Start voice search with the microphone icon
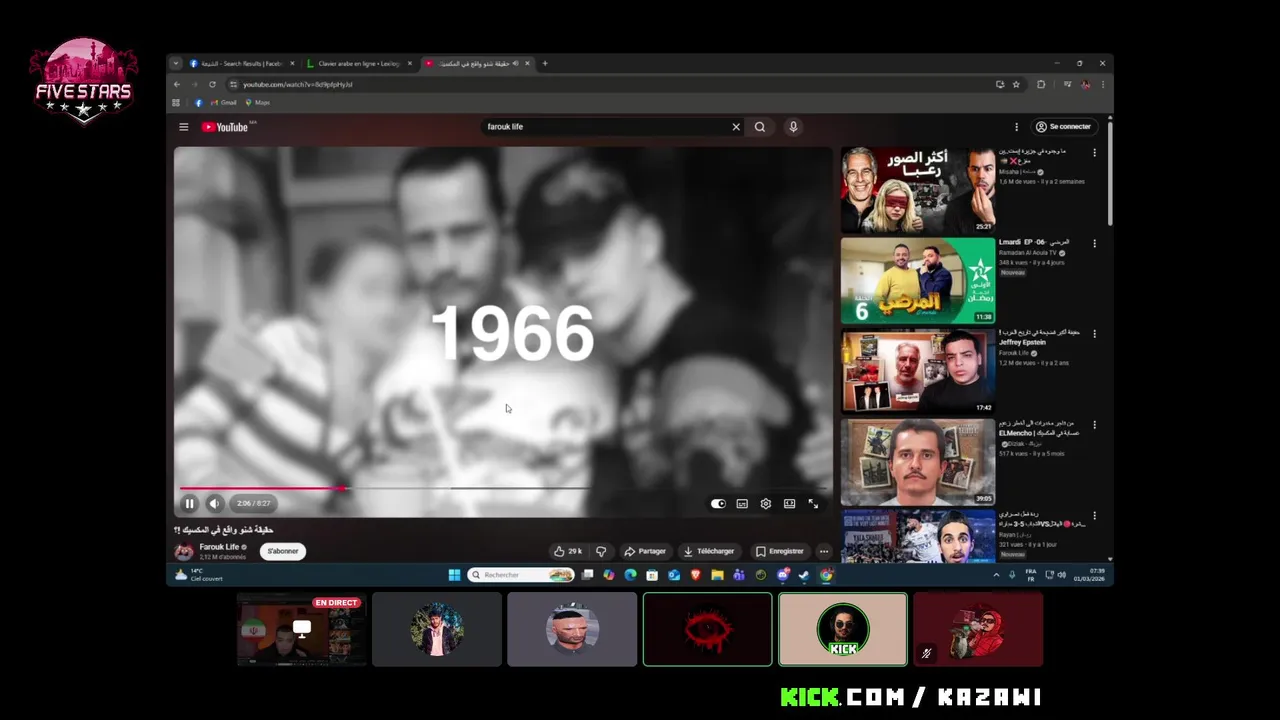 (793, 127)
